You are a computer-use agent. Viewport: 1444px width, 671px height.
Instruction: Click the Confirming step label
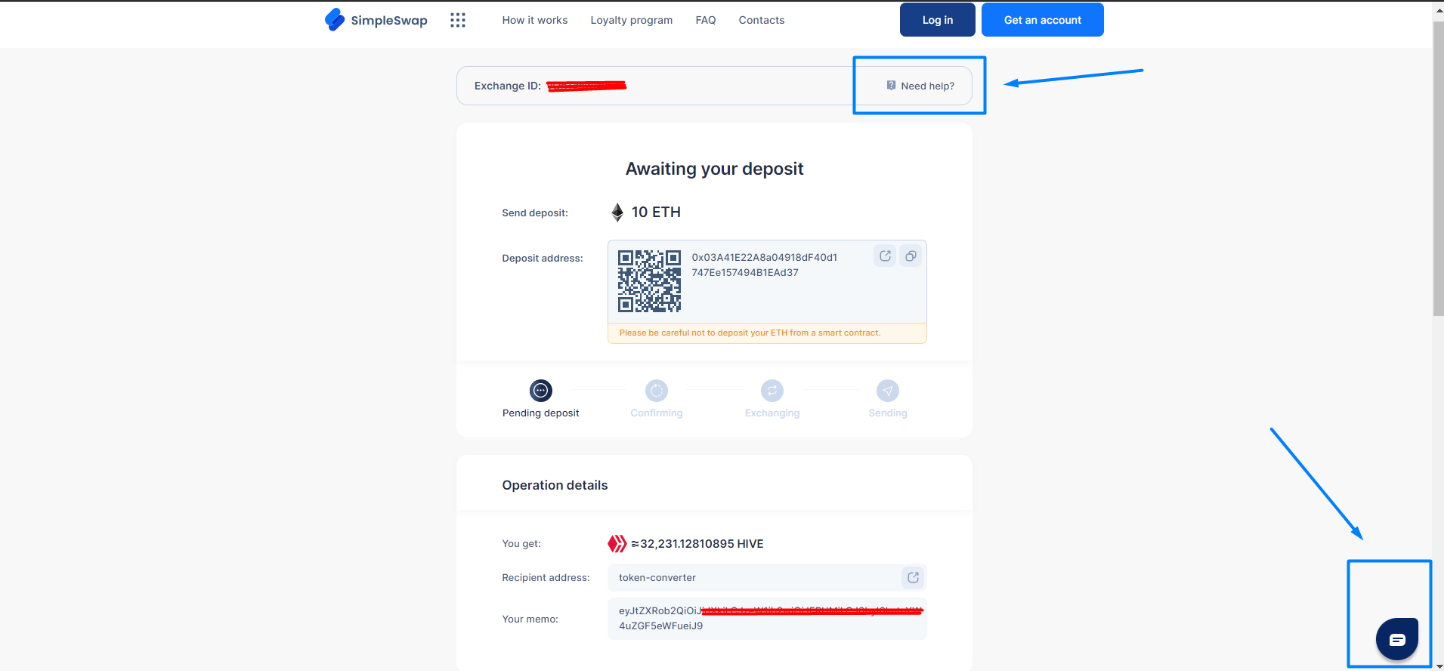[x=656, y=413]
